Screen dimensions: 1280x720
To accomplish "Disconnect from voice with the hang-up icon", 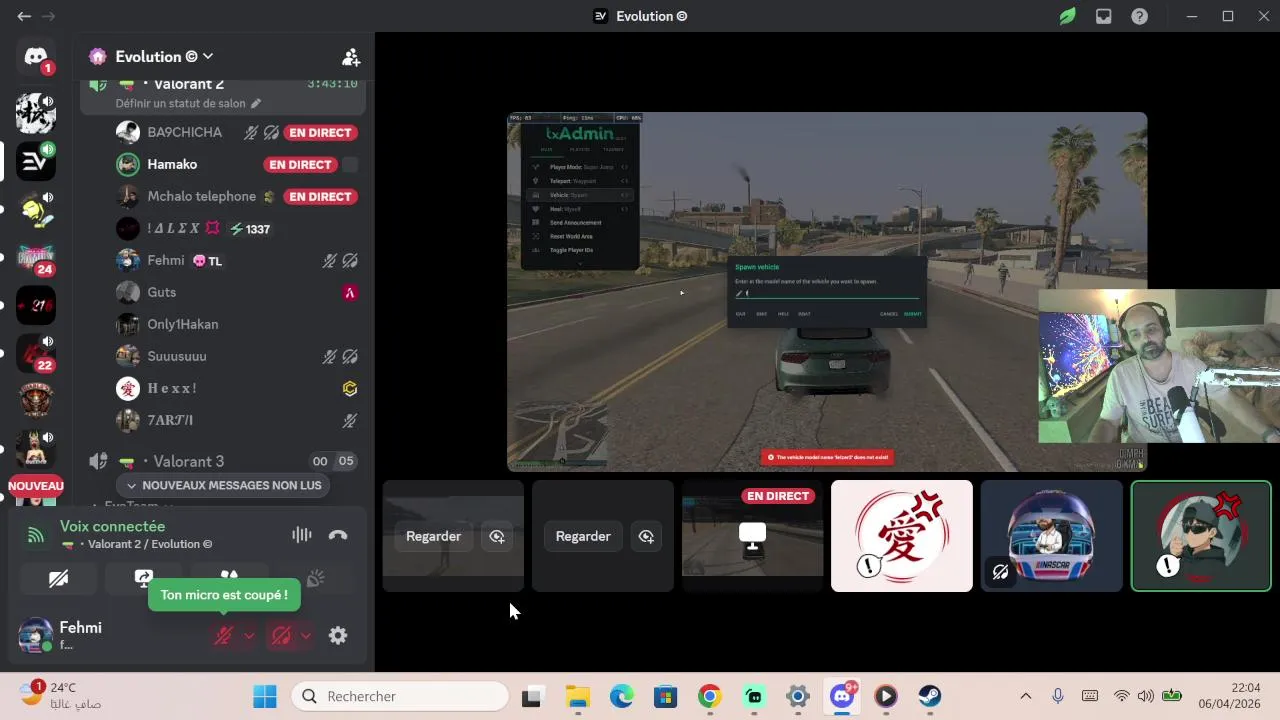I will [338, 535].
